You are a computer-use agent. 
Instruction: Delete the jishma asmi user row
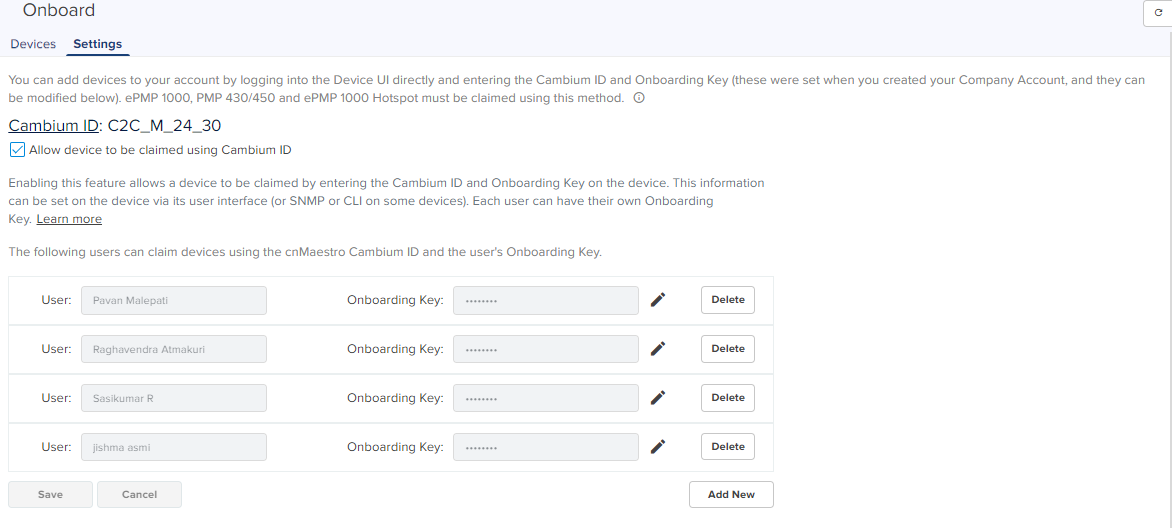(x=727, y=446)
